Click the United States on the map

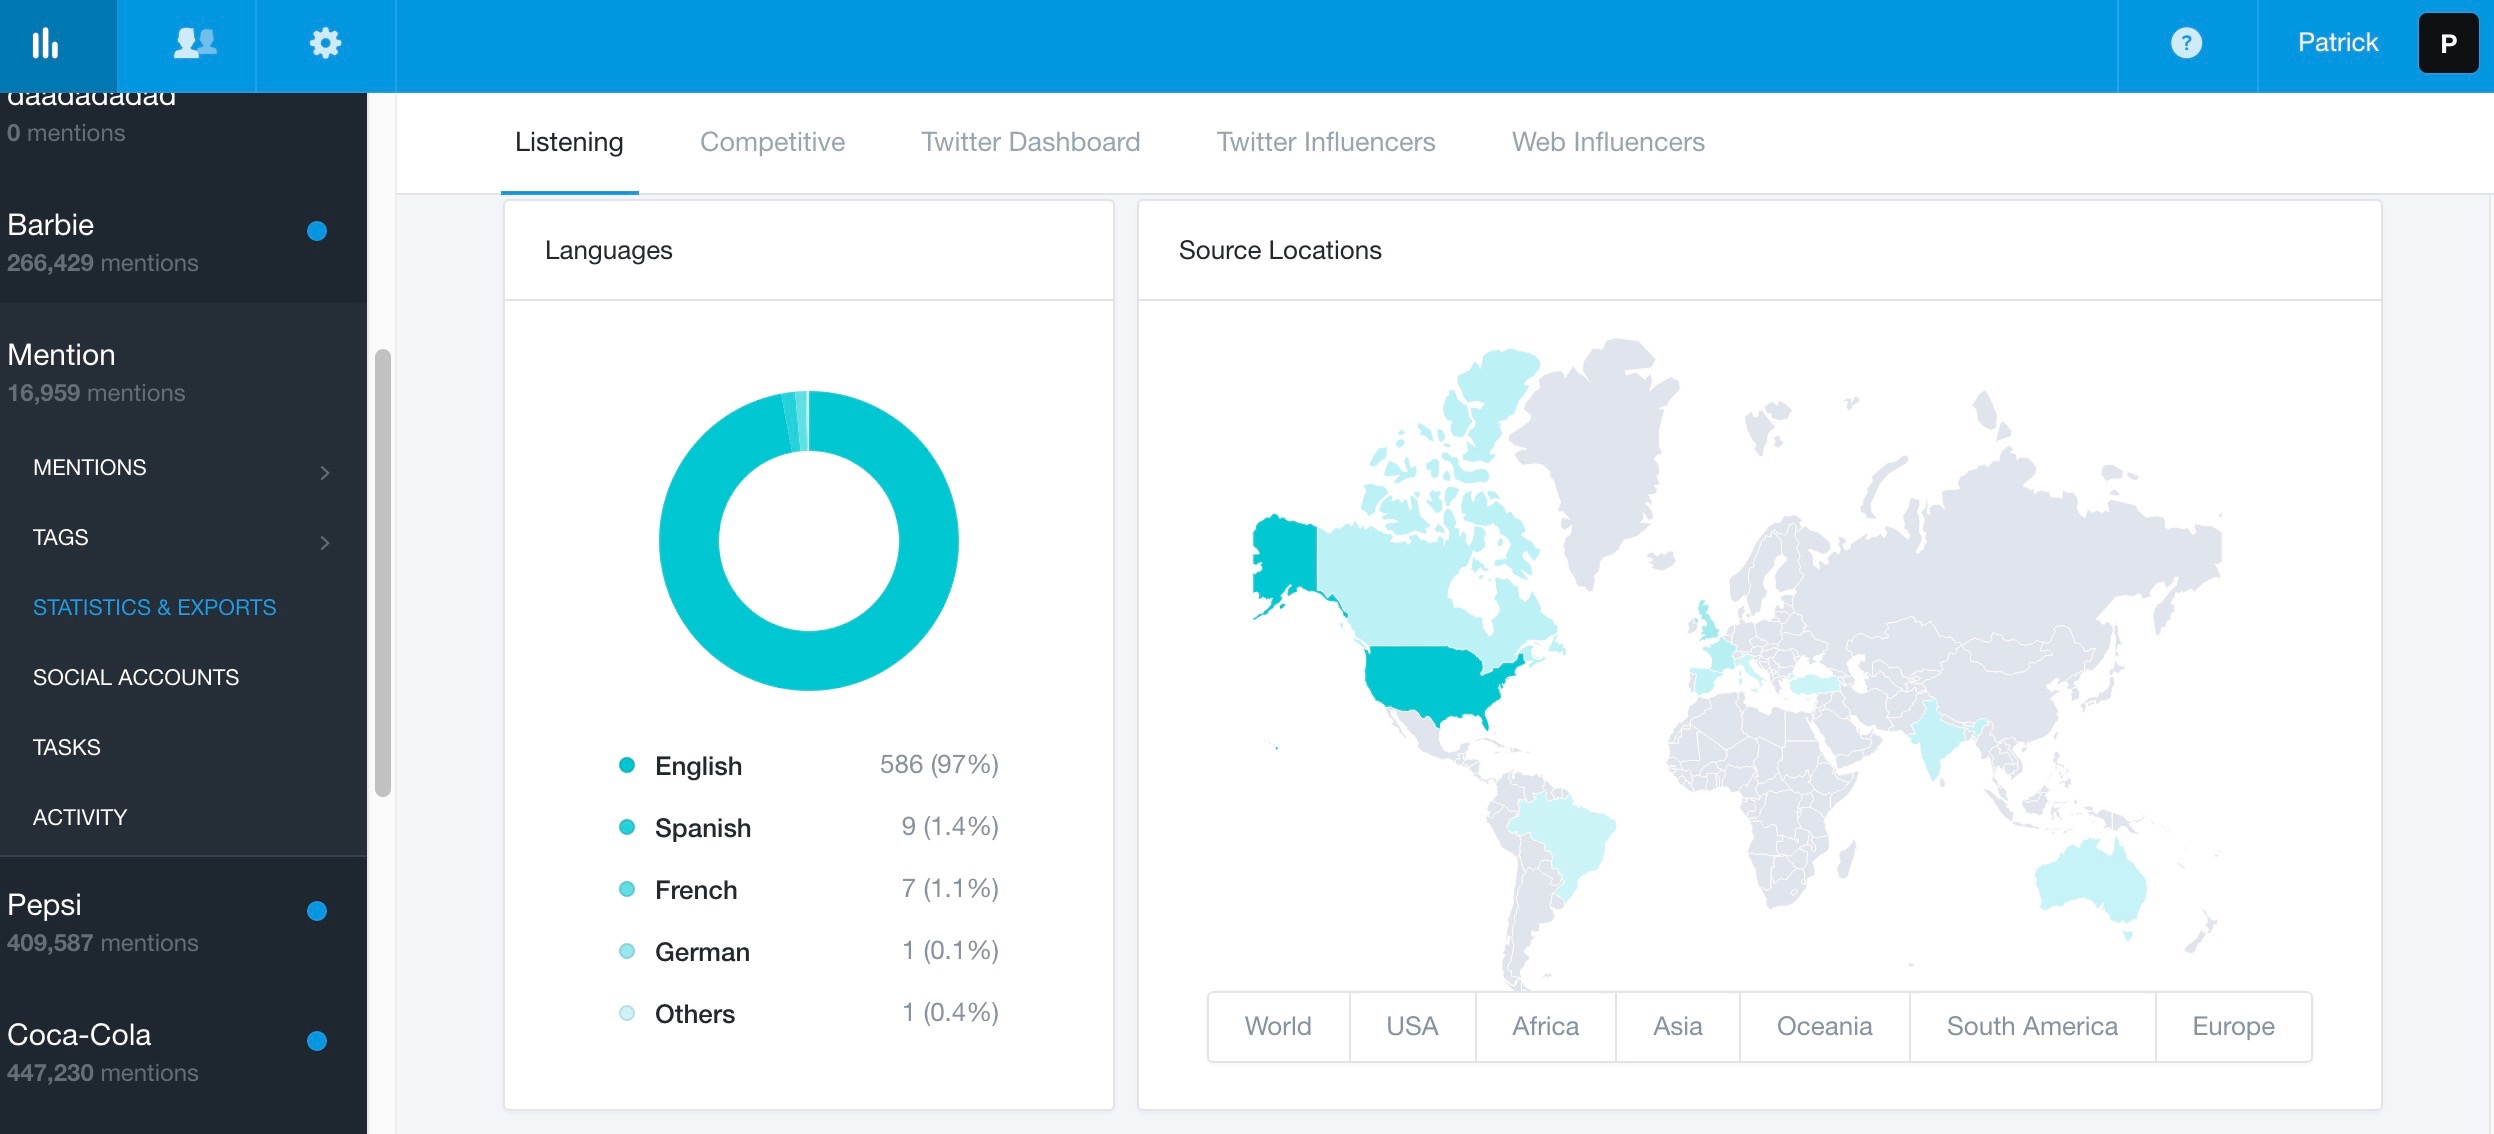[x=1430, y=680]
